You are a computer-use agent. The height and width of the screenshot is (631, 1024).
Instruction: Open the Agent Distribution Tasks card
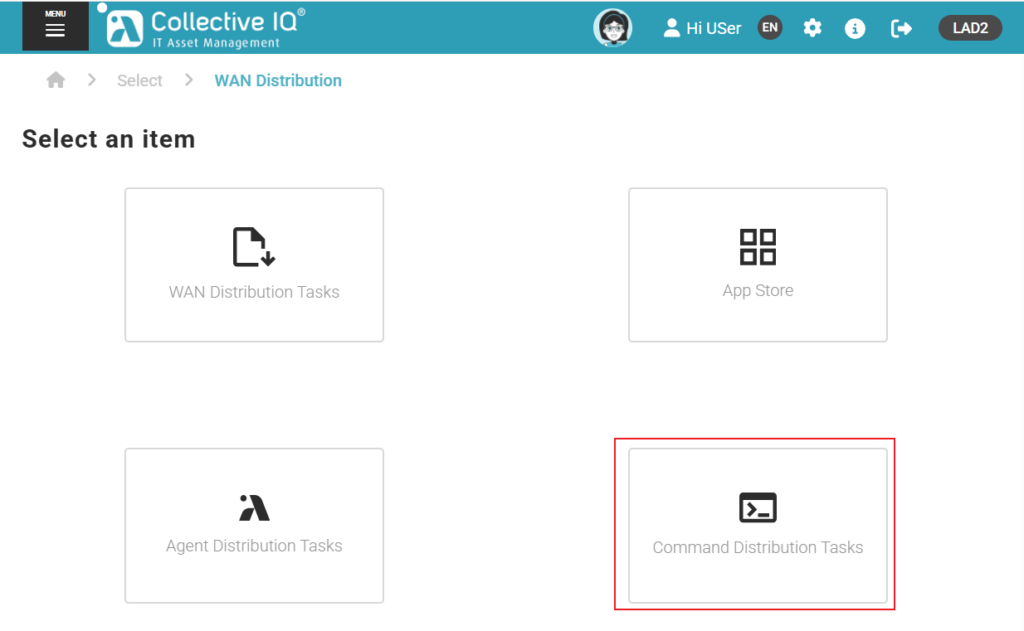254,525
